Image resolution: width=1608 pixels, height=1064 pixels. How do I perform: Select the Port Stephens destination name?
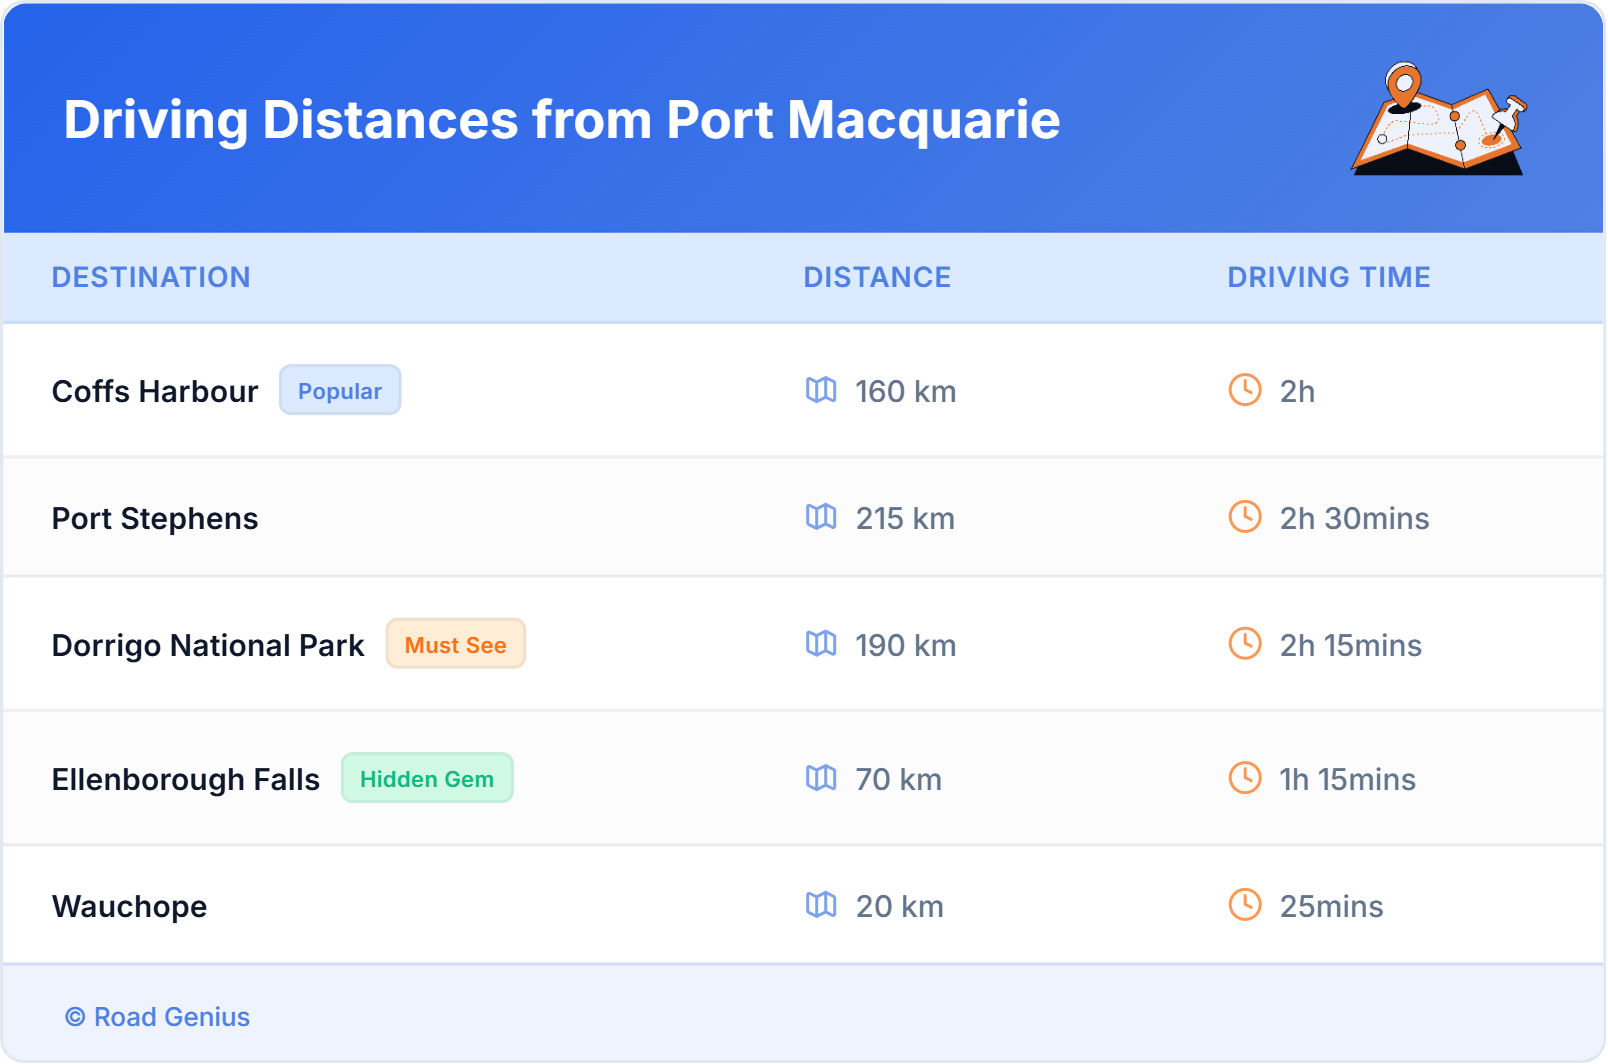tap(155, 518)
